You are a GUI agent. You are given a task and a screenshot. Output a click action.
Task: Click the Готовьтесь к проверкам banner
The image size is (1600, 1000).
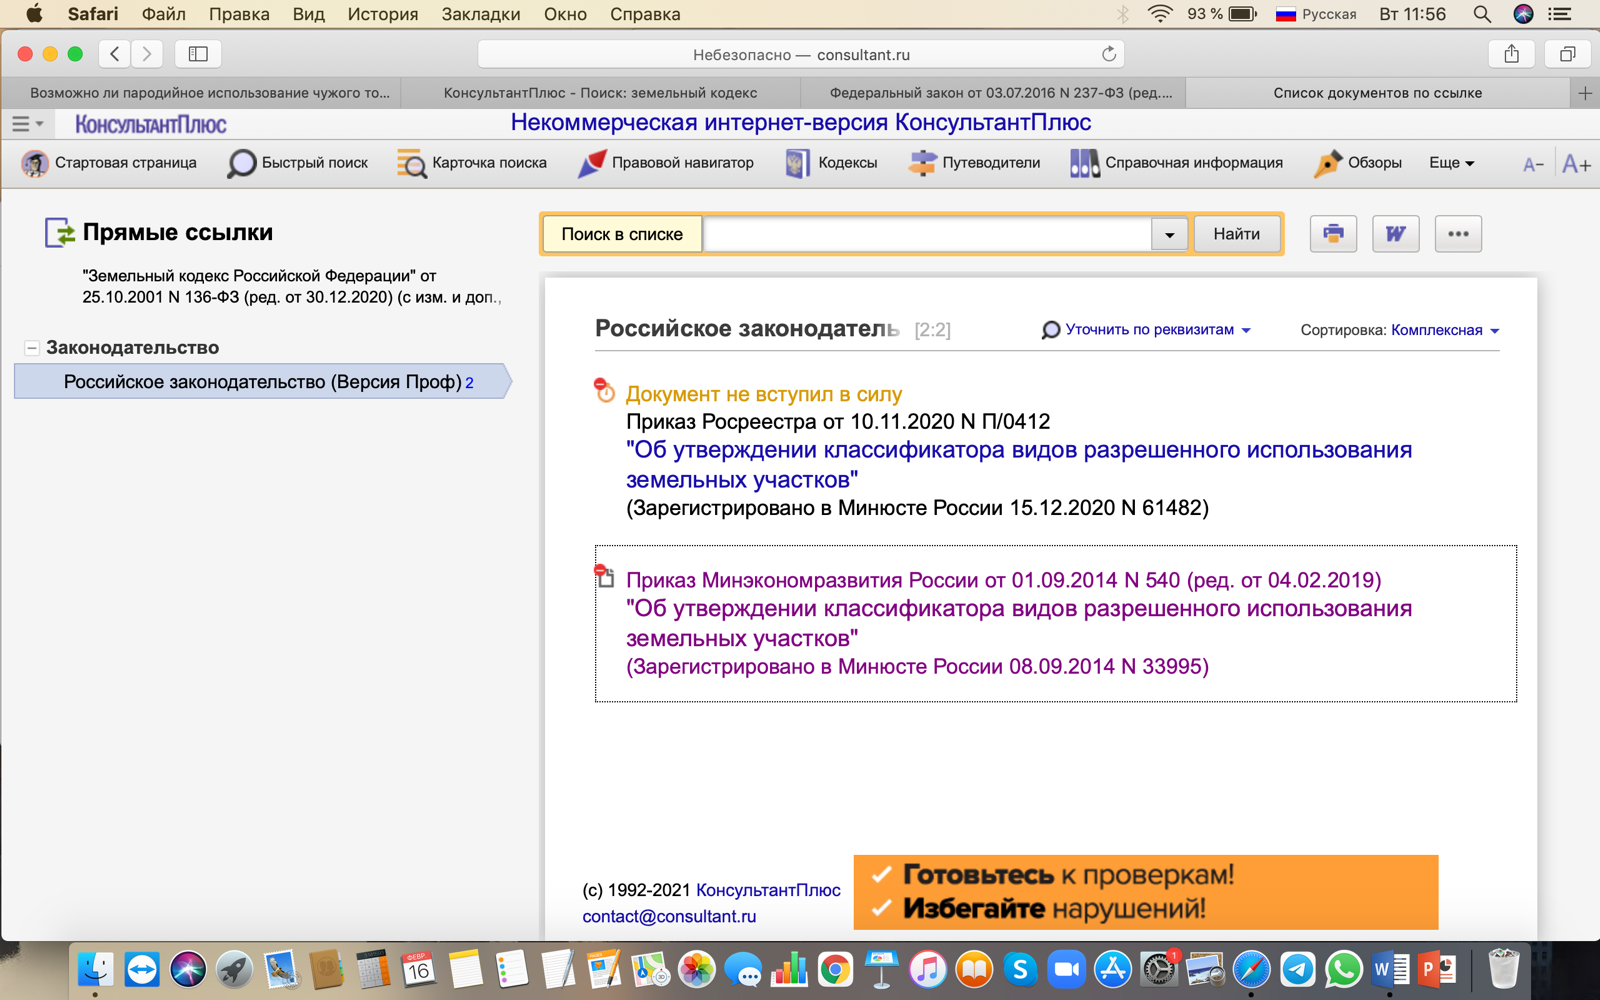(x=1146, y=892)
